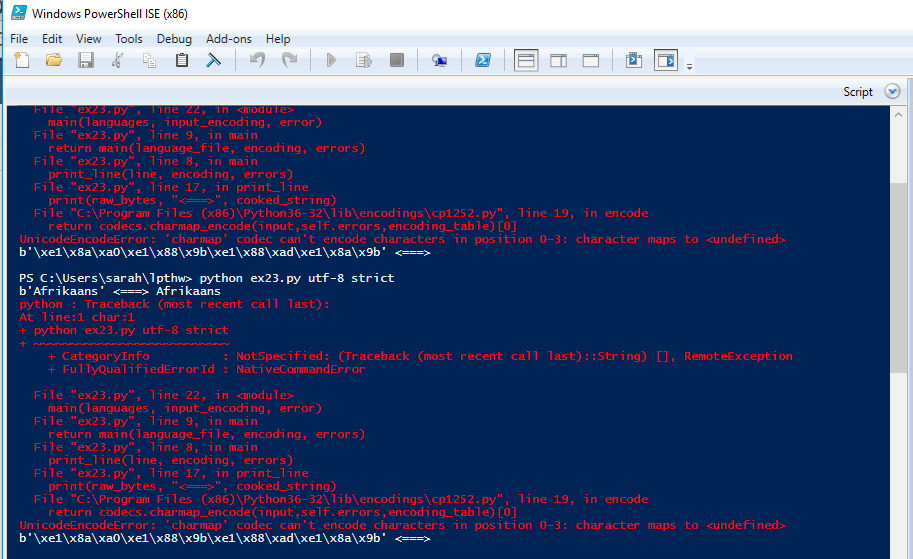This screenshot has width=913, height=559.
Task: Copy the selection with the Copy icon
Action: point(150,60)
